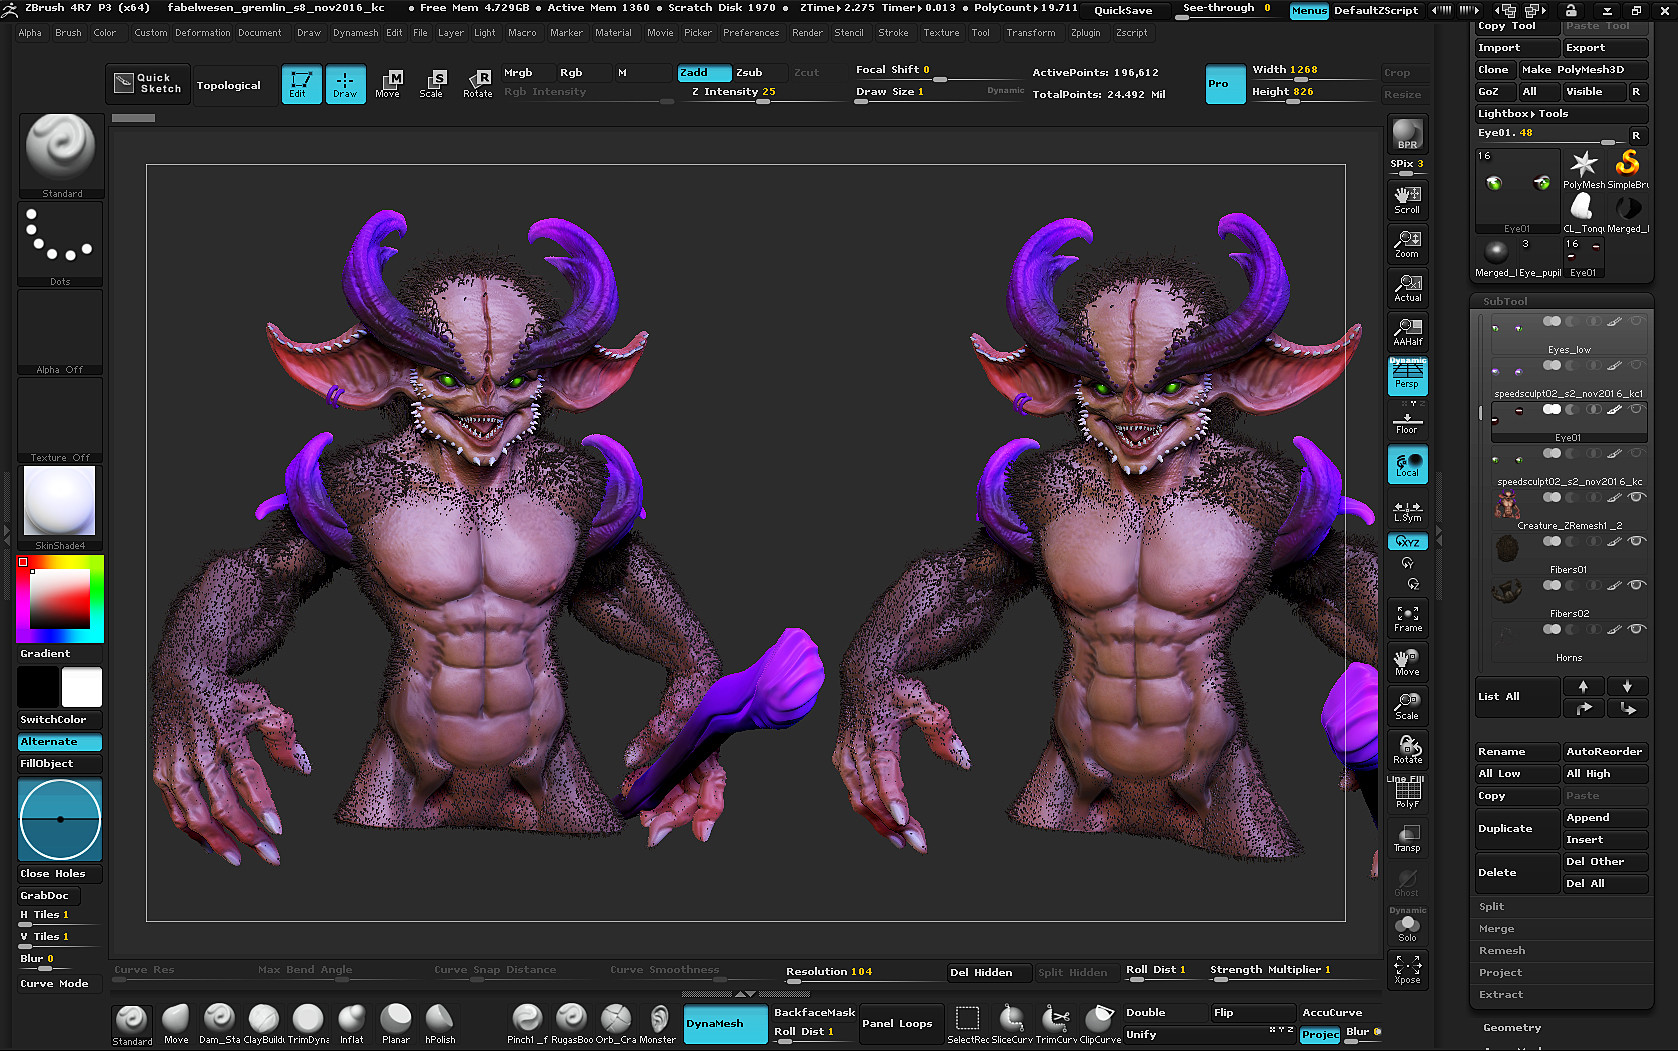1678x1051 pixels.
Task: Open the SkinShade4 material picker
Action: tap(60, 508)
